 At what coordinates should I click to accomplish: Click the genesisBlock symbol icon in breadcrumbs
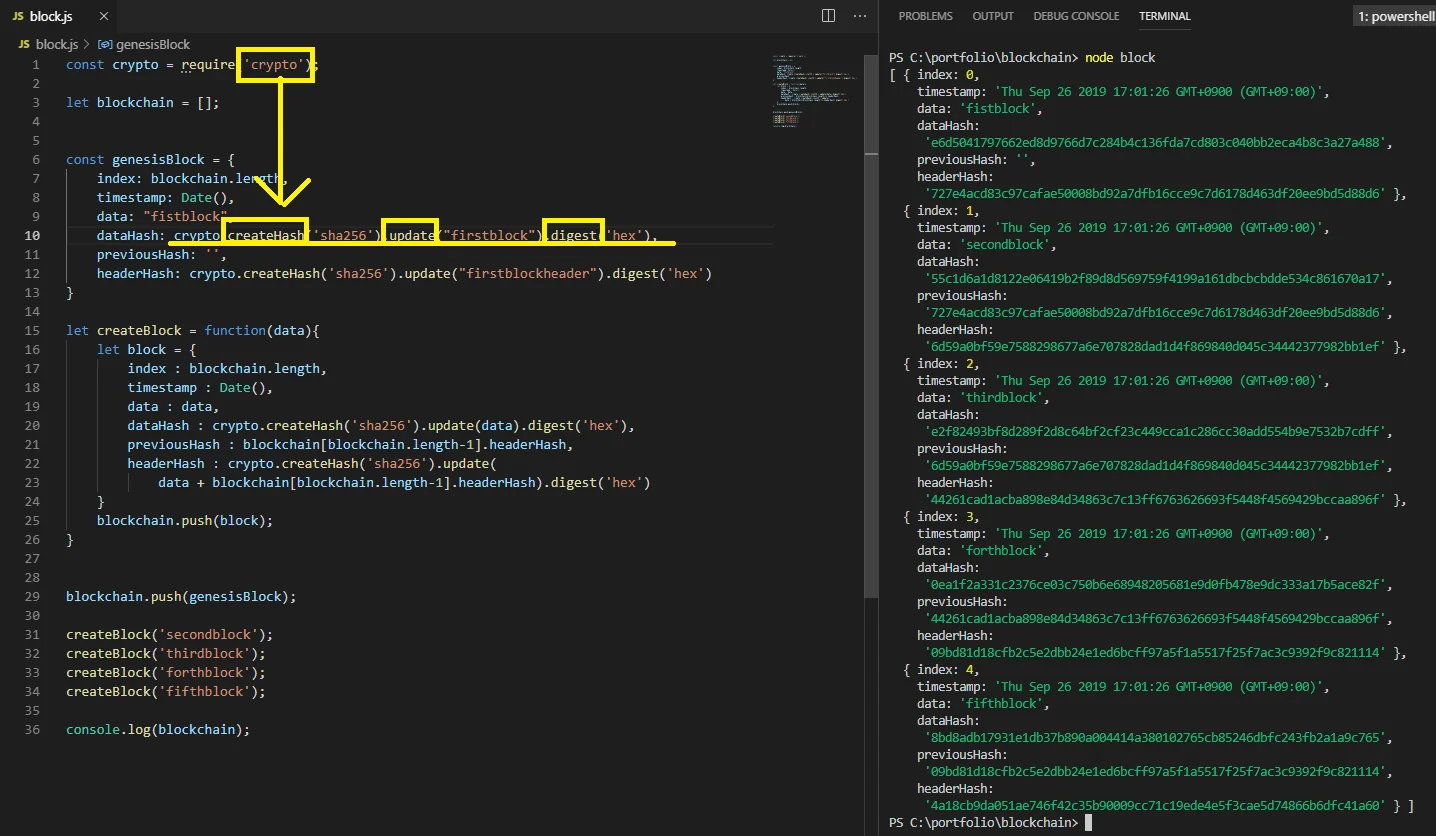pos(105,45)
